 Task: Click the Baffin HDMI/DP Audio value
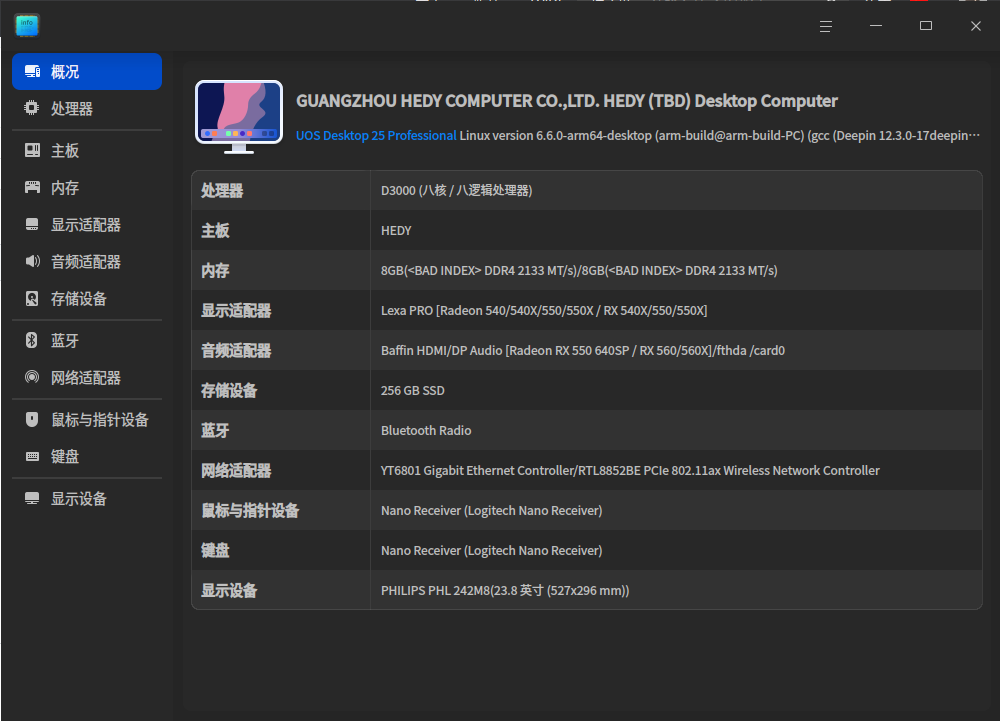point(583,351)
